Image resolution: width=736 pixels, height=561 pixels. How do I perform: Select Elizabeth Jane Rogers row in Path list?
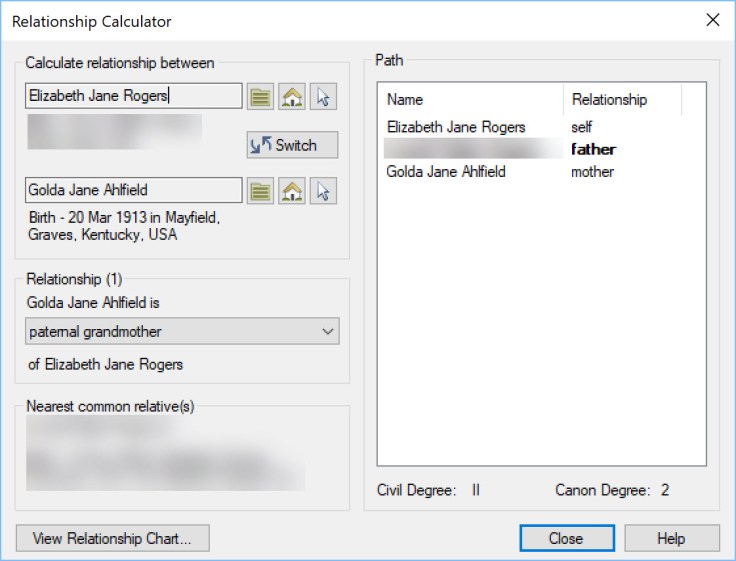pyautogui.click(x=456, y=128)
